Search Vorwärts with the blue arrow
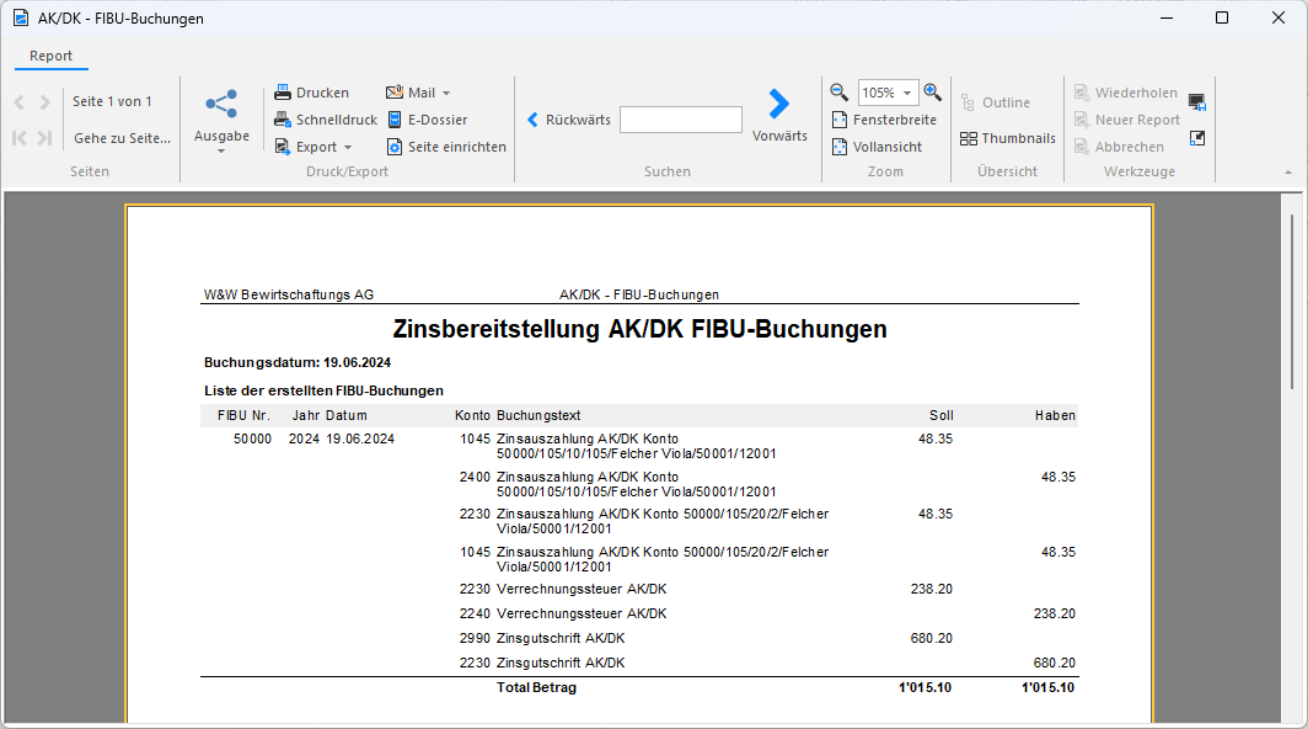Viewport: 1308px width, 729px height. coord(779,103)
